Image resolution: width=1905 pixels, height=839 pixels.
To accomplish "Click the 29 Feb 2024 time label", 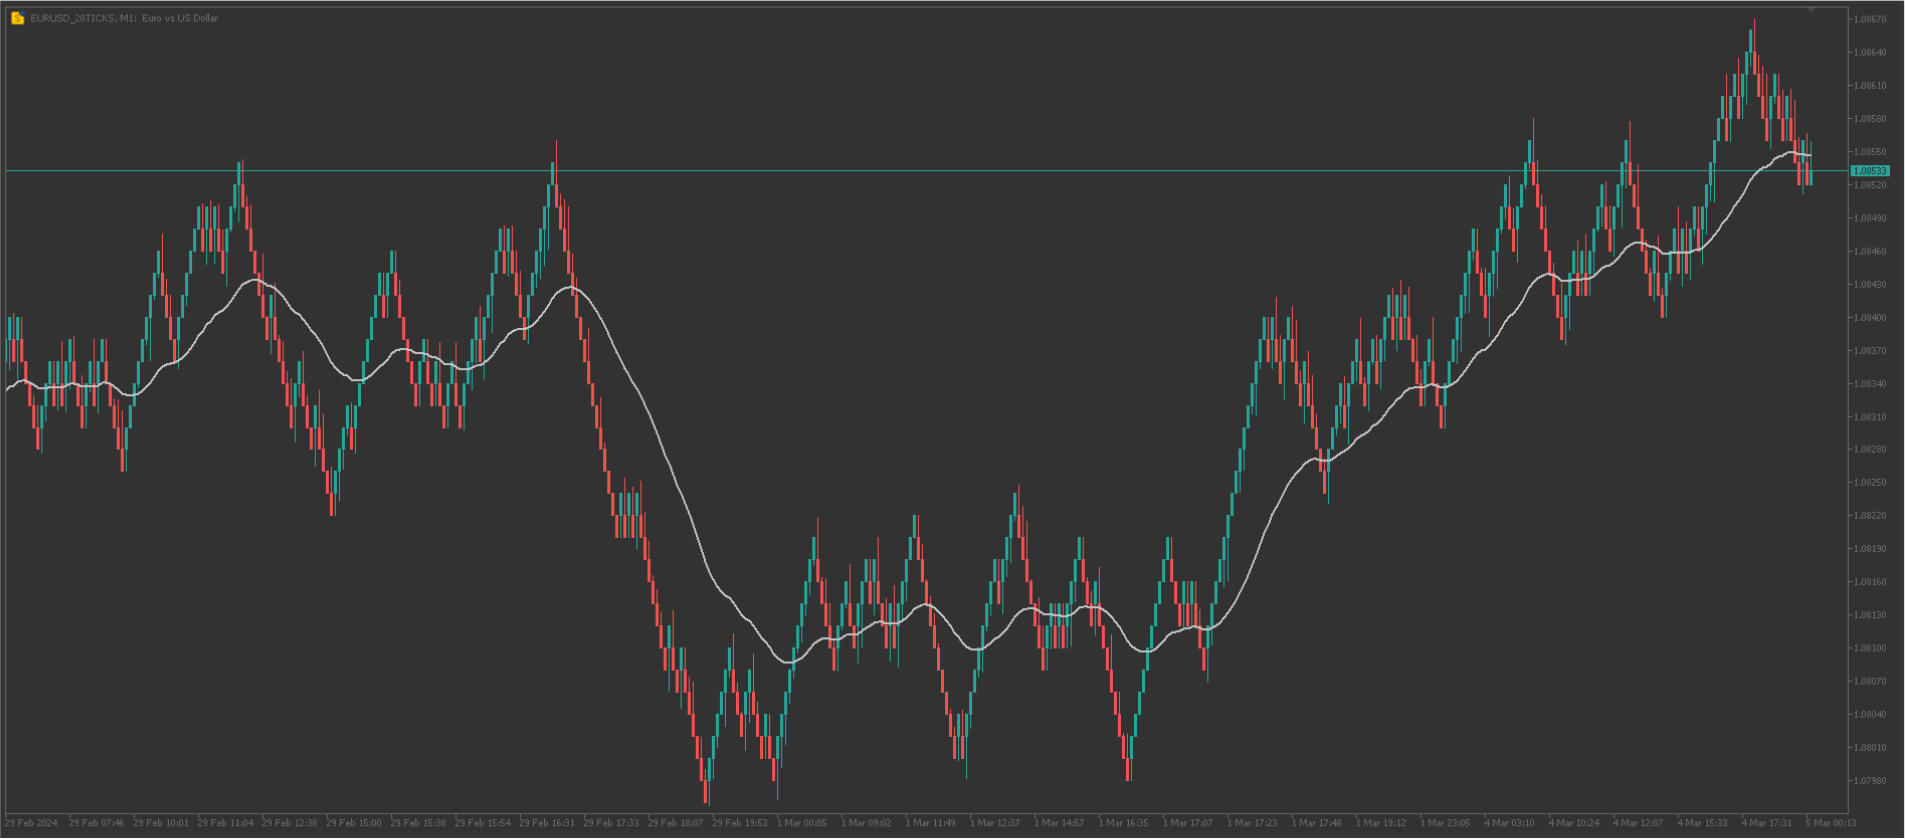I will coord(32,823).
